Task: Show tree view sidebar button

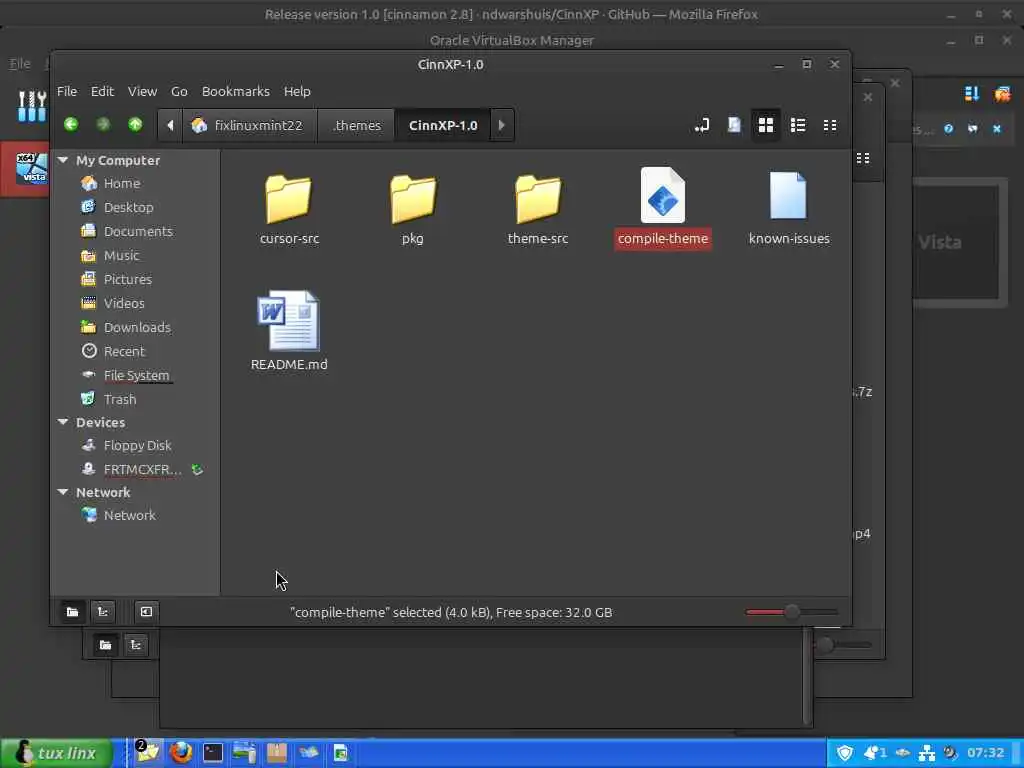Action: pos(103,612)
